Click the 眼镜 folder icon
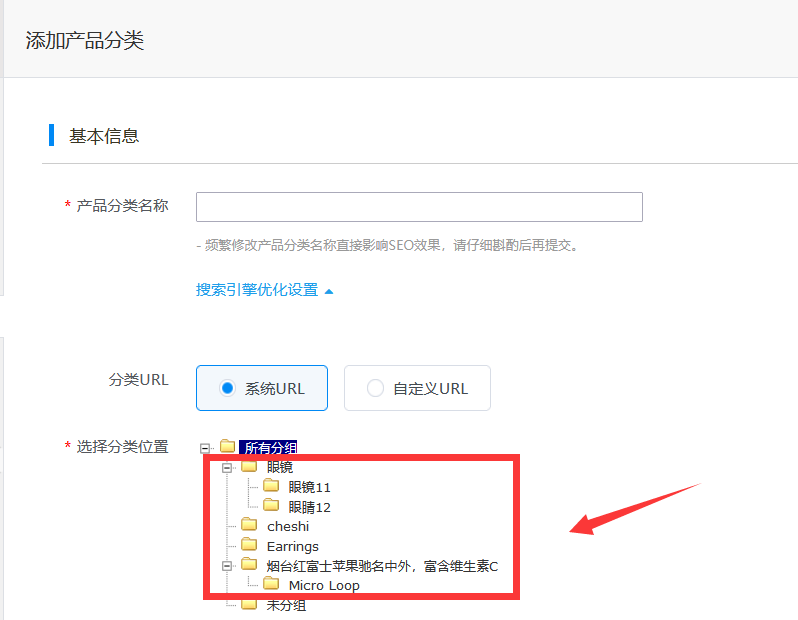798x620 pixels. pos(249,467)
